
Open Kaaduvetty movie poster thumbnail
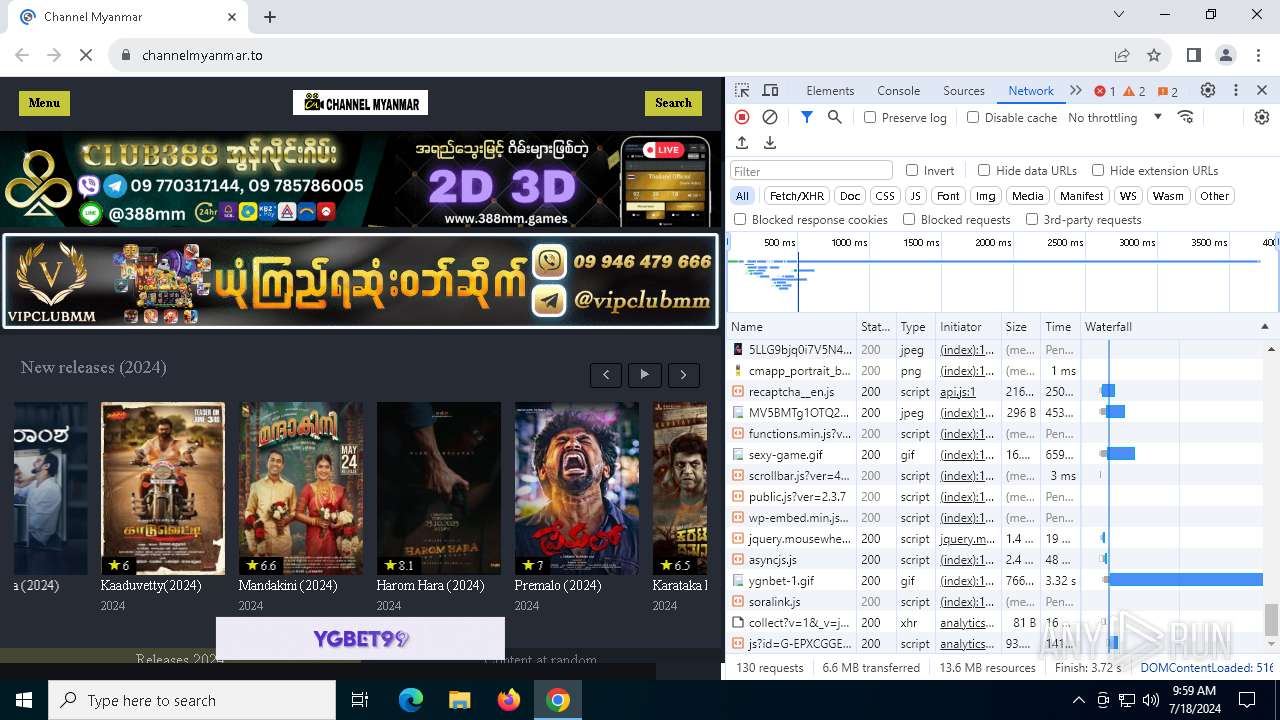[x=163, y=488]
